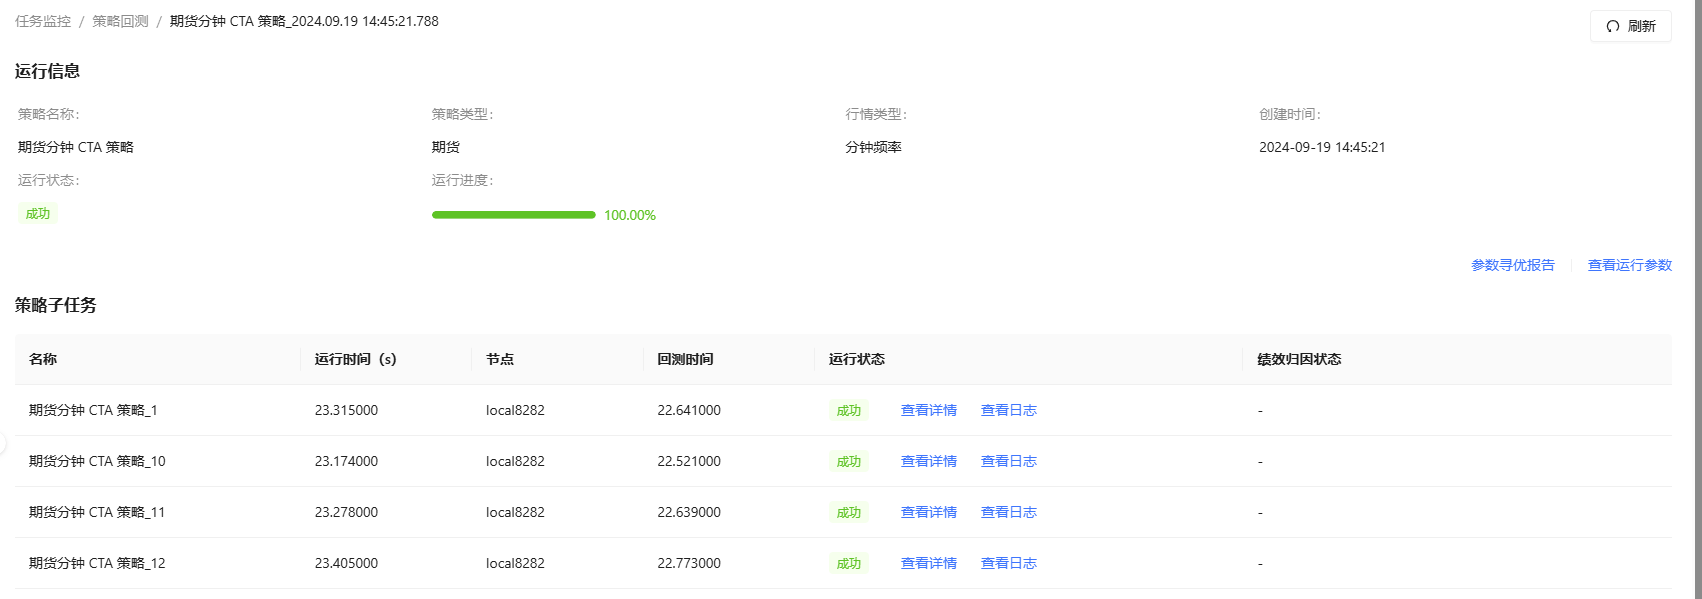Click the 成功 status tag under 运行状态
This screenshot has width=1702, height=599.
38,214
